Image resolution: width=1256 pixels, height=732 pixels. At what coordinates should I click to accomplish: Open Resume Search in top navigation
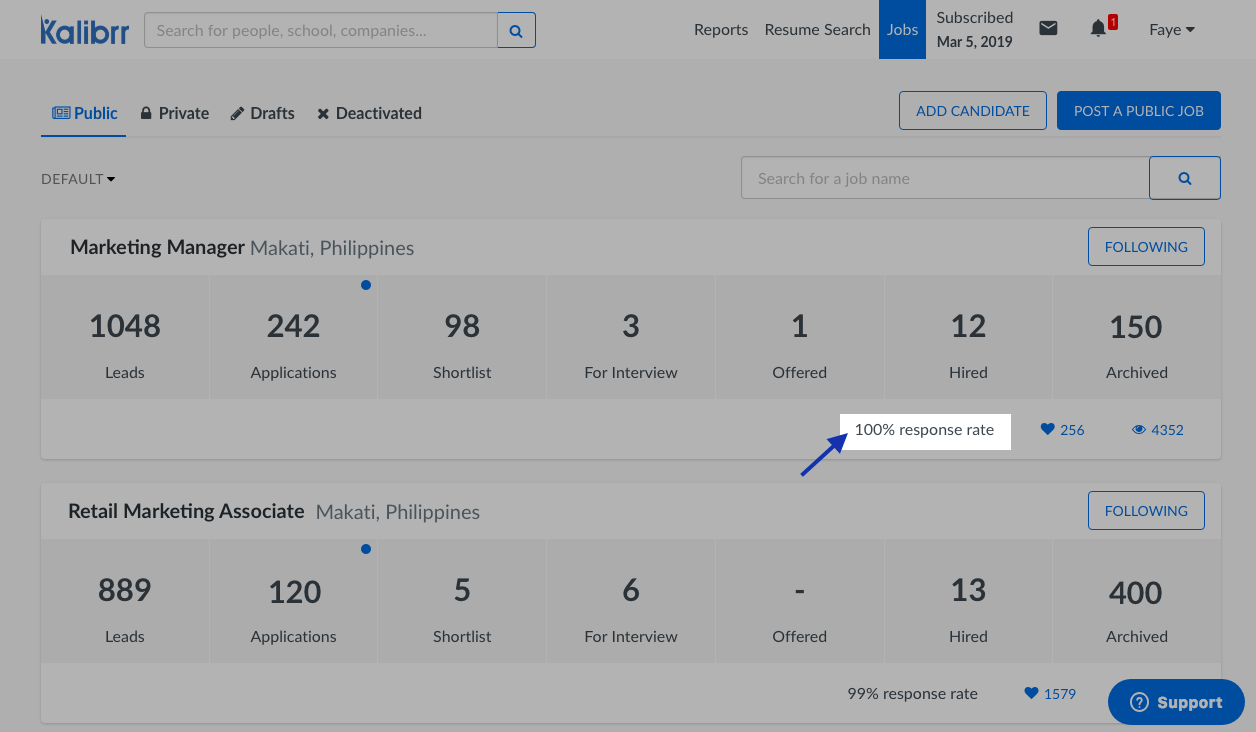pos(817,30)
